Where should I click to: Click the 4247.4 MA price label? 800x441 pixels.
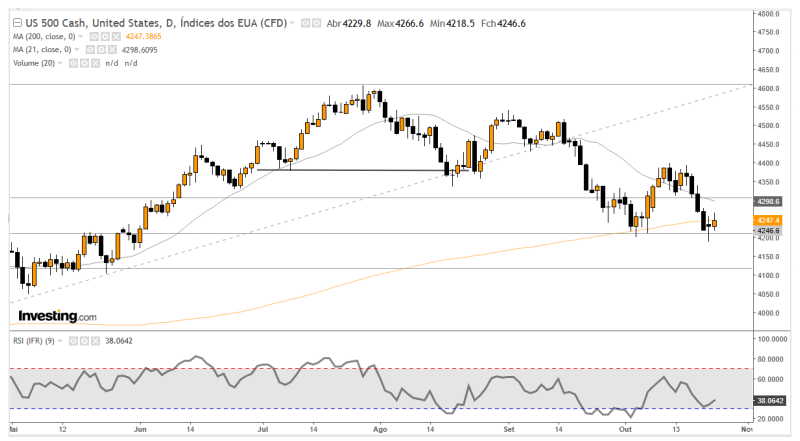pos(768,219)
